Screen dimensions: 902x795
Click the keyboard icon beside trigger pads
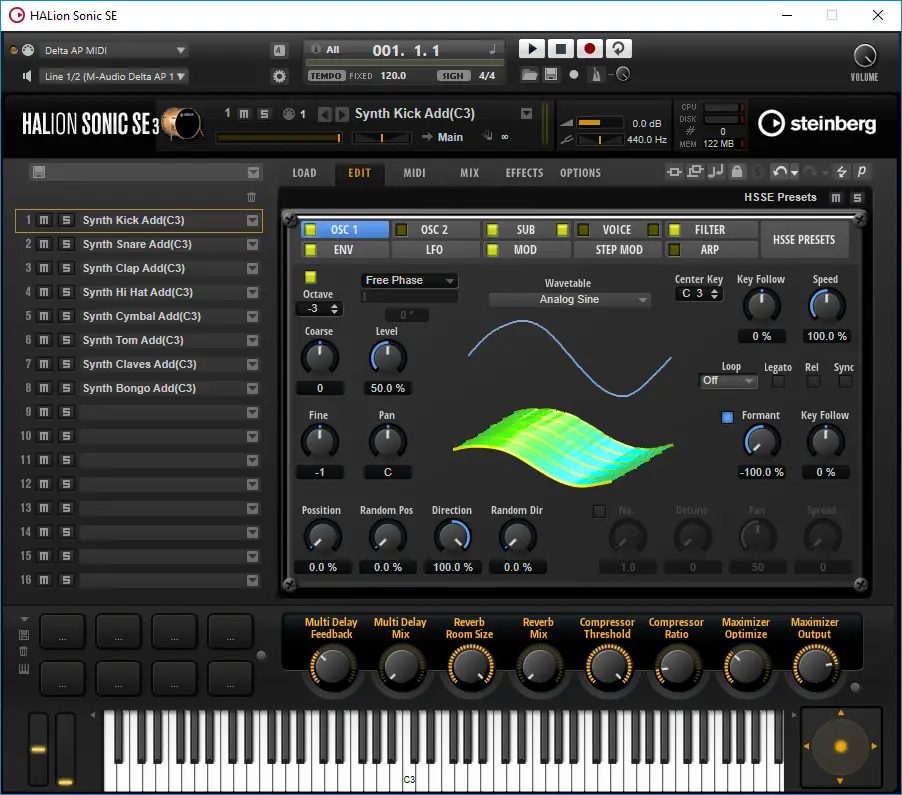click(24, 668)
